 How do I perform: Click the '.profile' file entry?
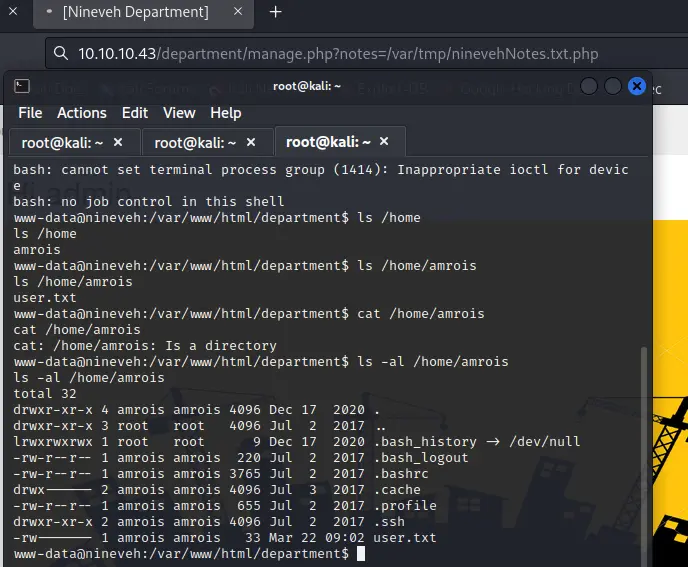[x=405, y=506]
